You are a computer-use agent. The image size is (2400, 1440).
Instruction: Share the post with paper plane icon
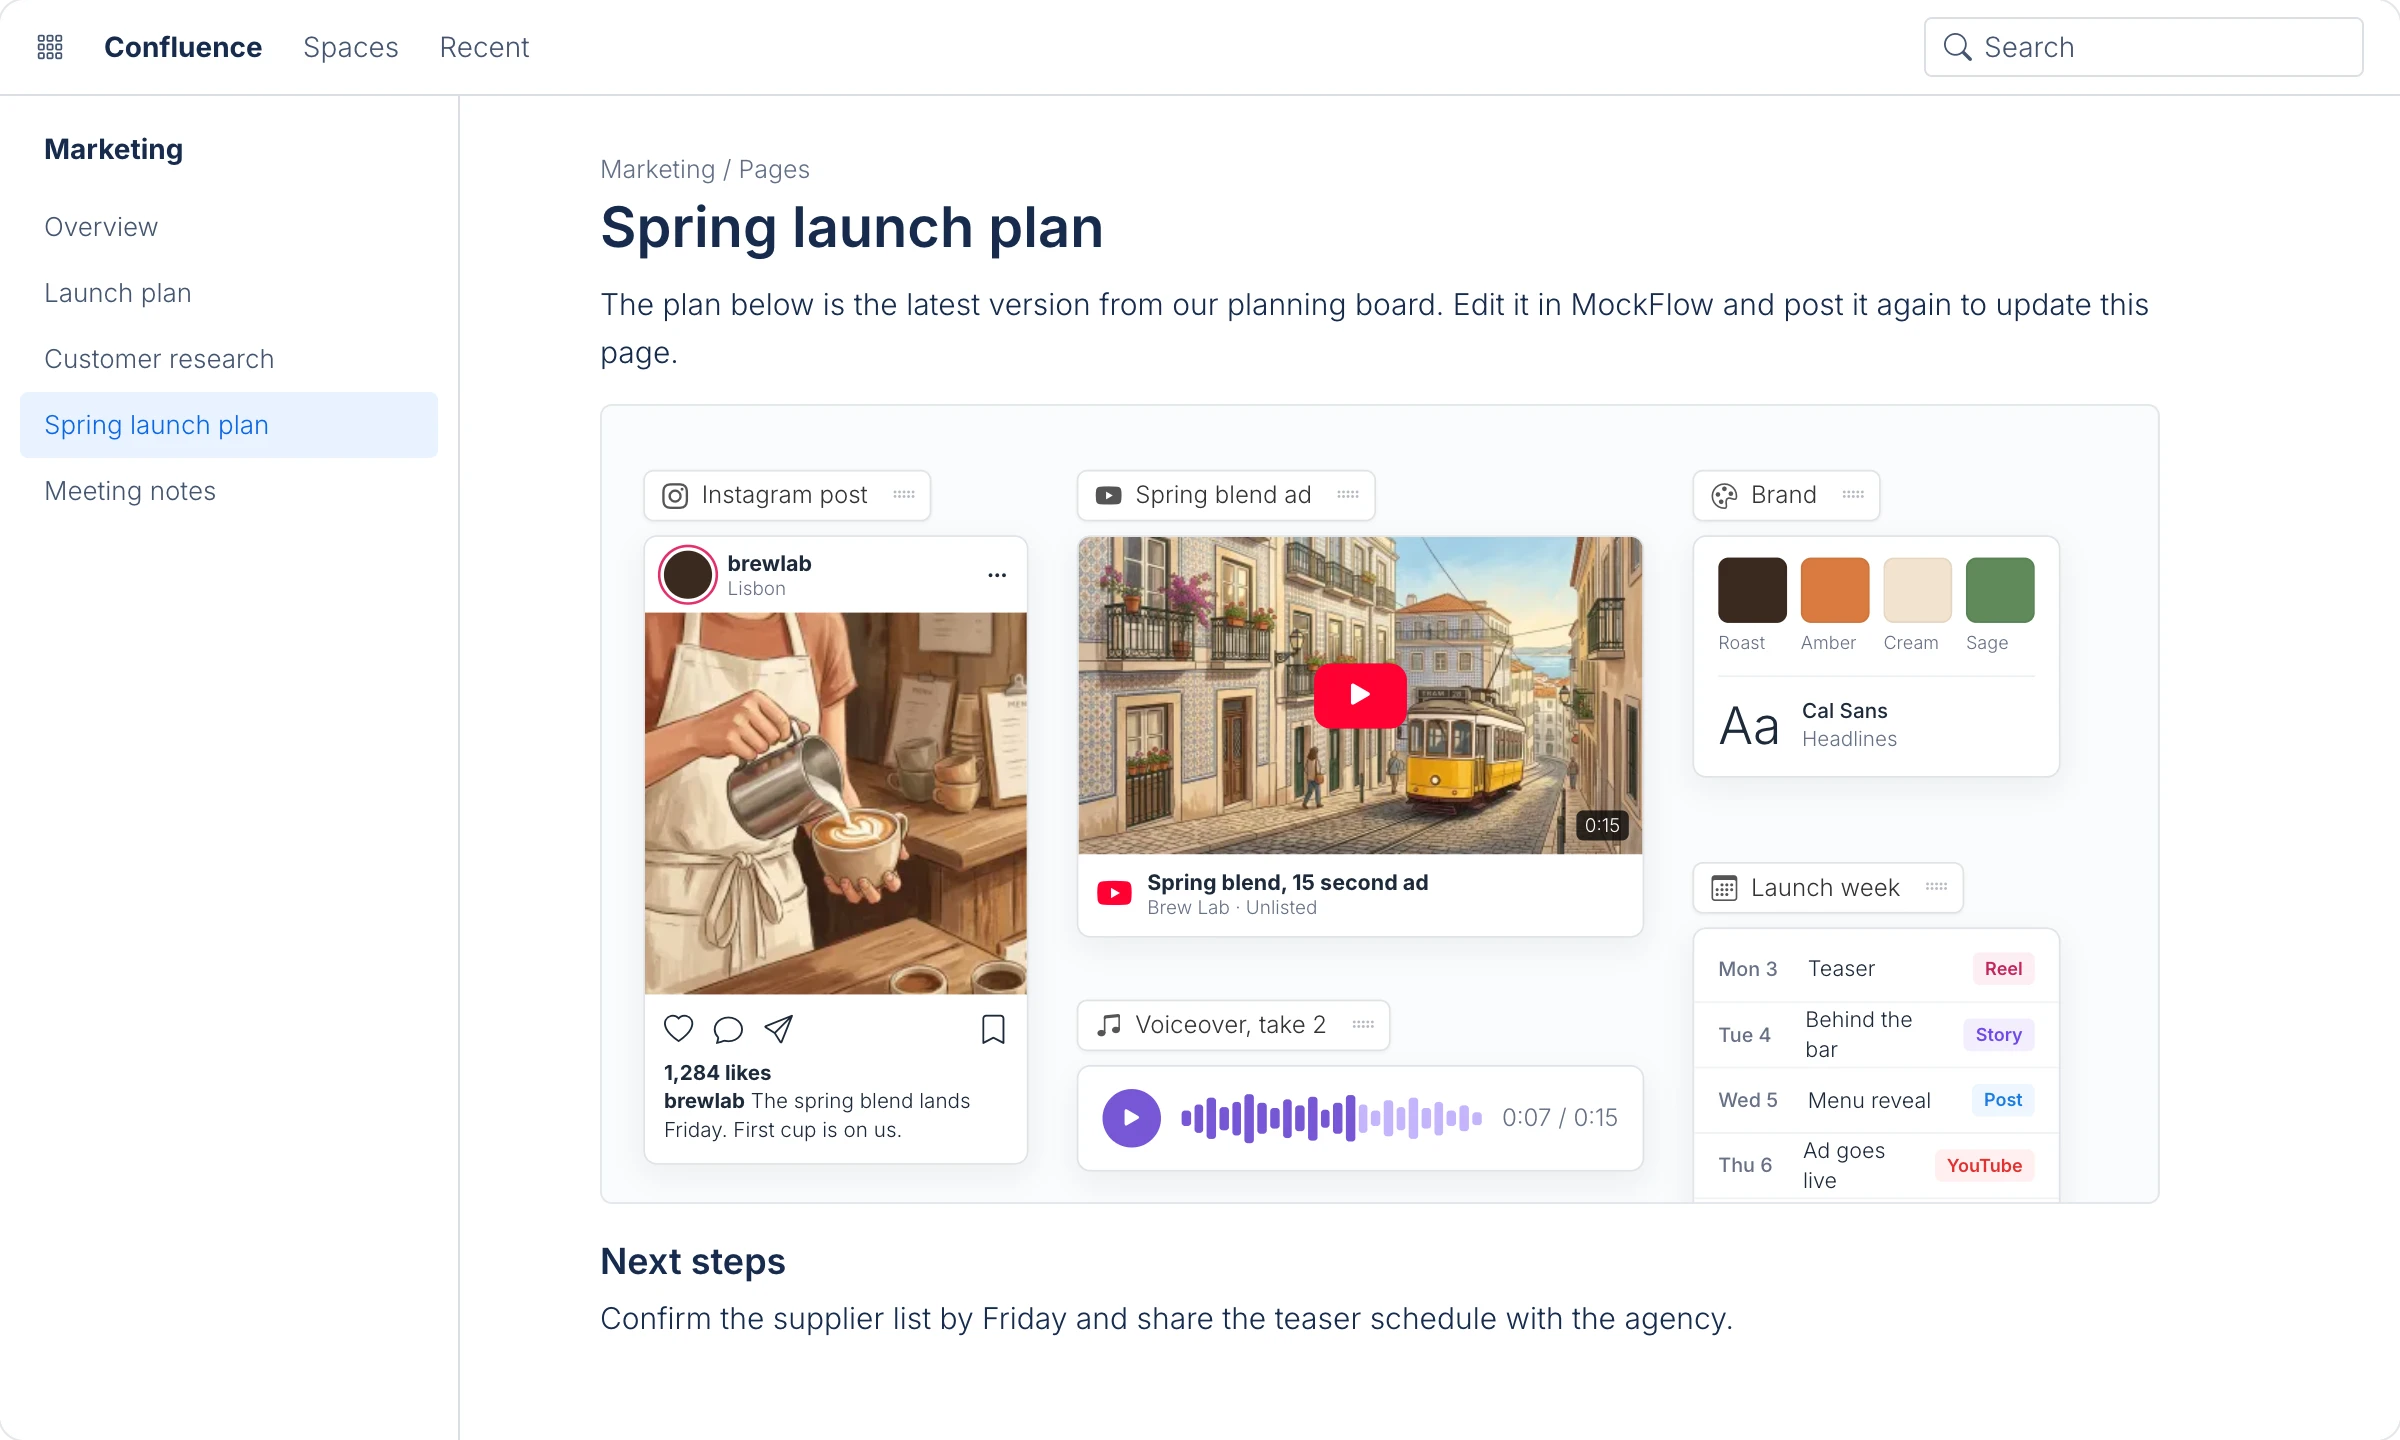pos(778,1028)
